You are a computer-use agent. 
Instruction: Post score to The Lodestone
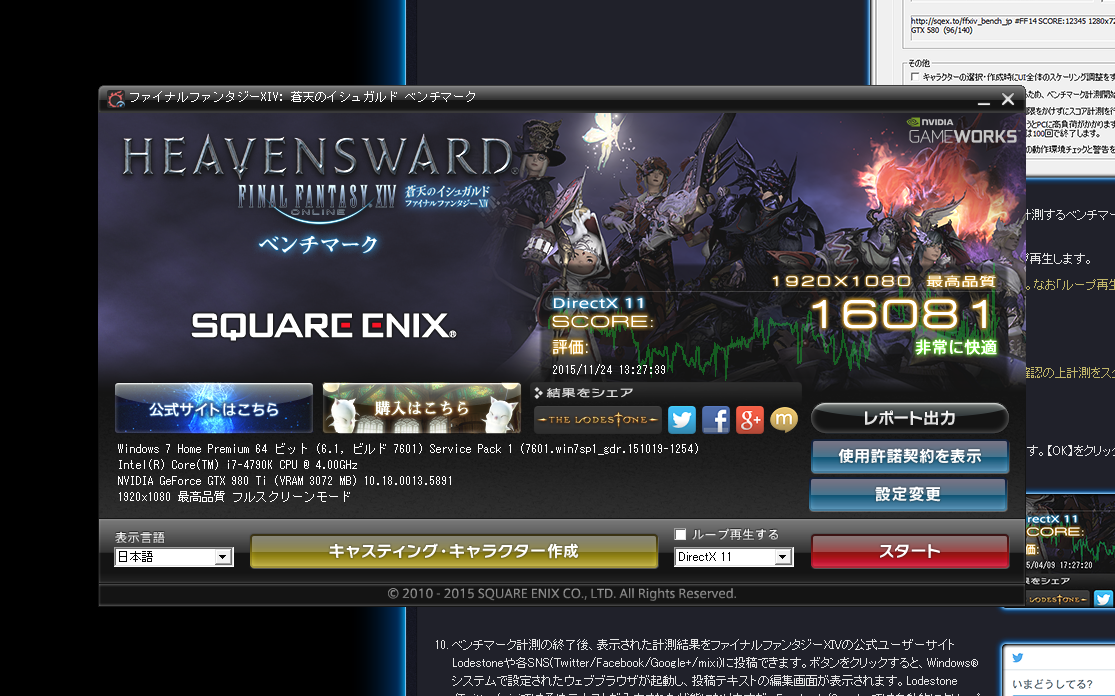597,419
